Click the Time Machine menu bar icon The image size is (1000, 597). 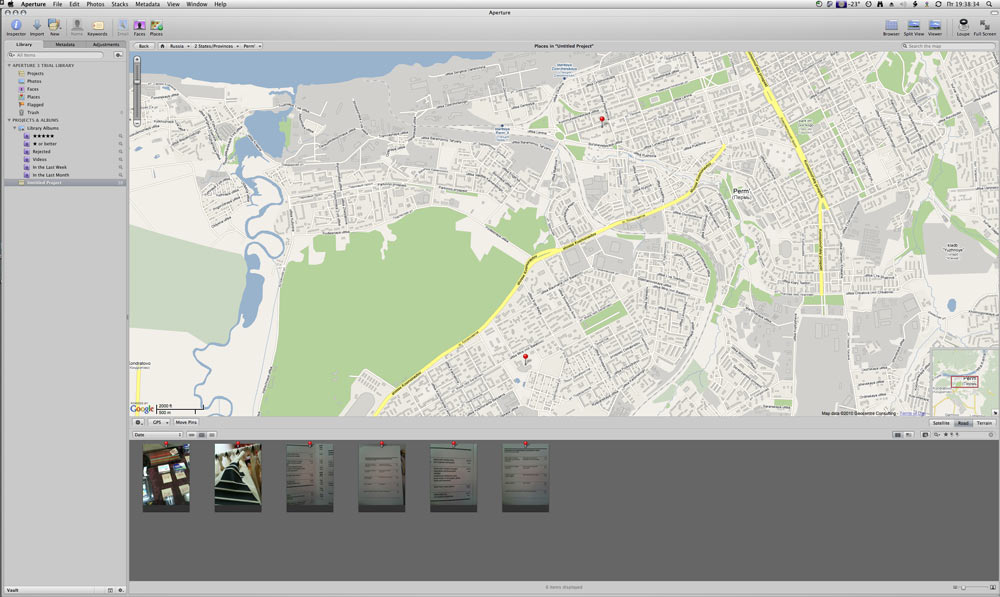point(868,4)
